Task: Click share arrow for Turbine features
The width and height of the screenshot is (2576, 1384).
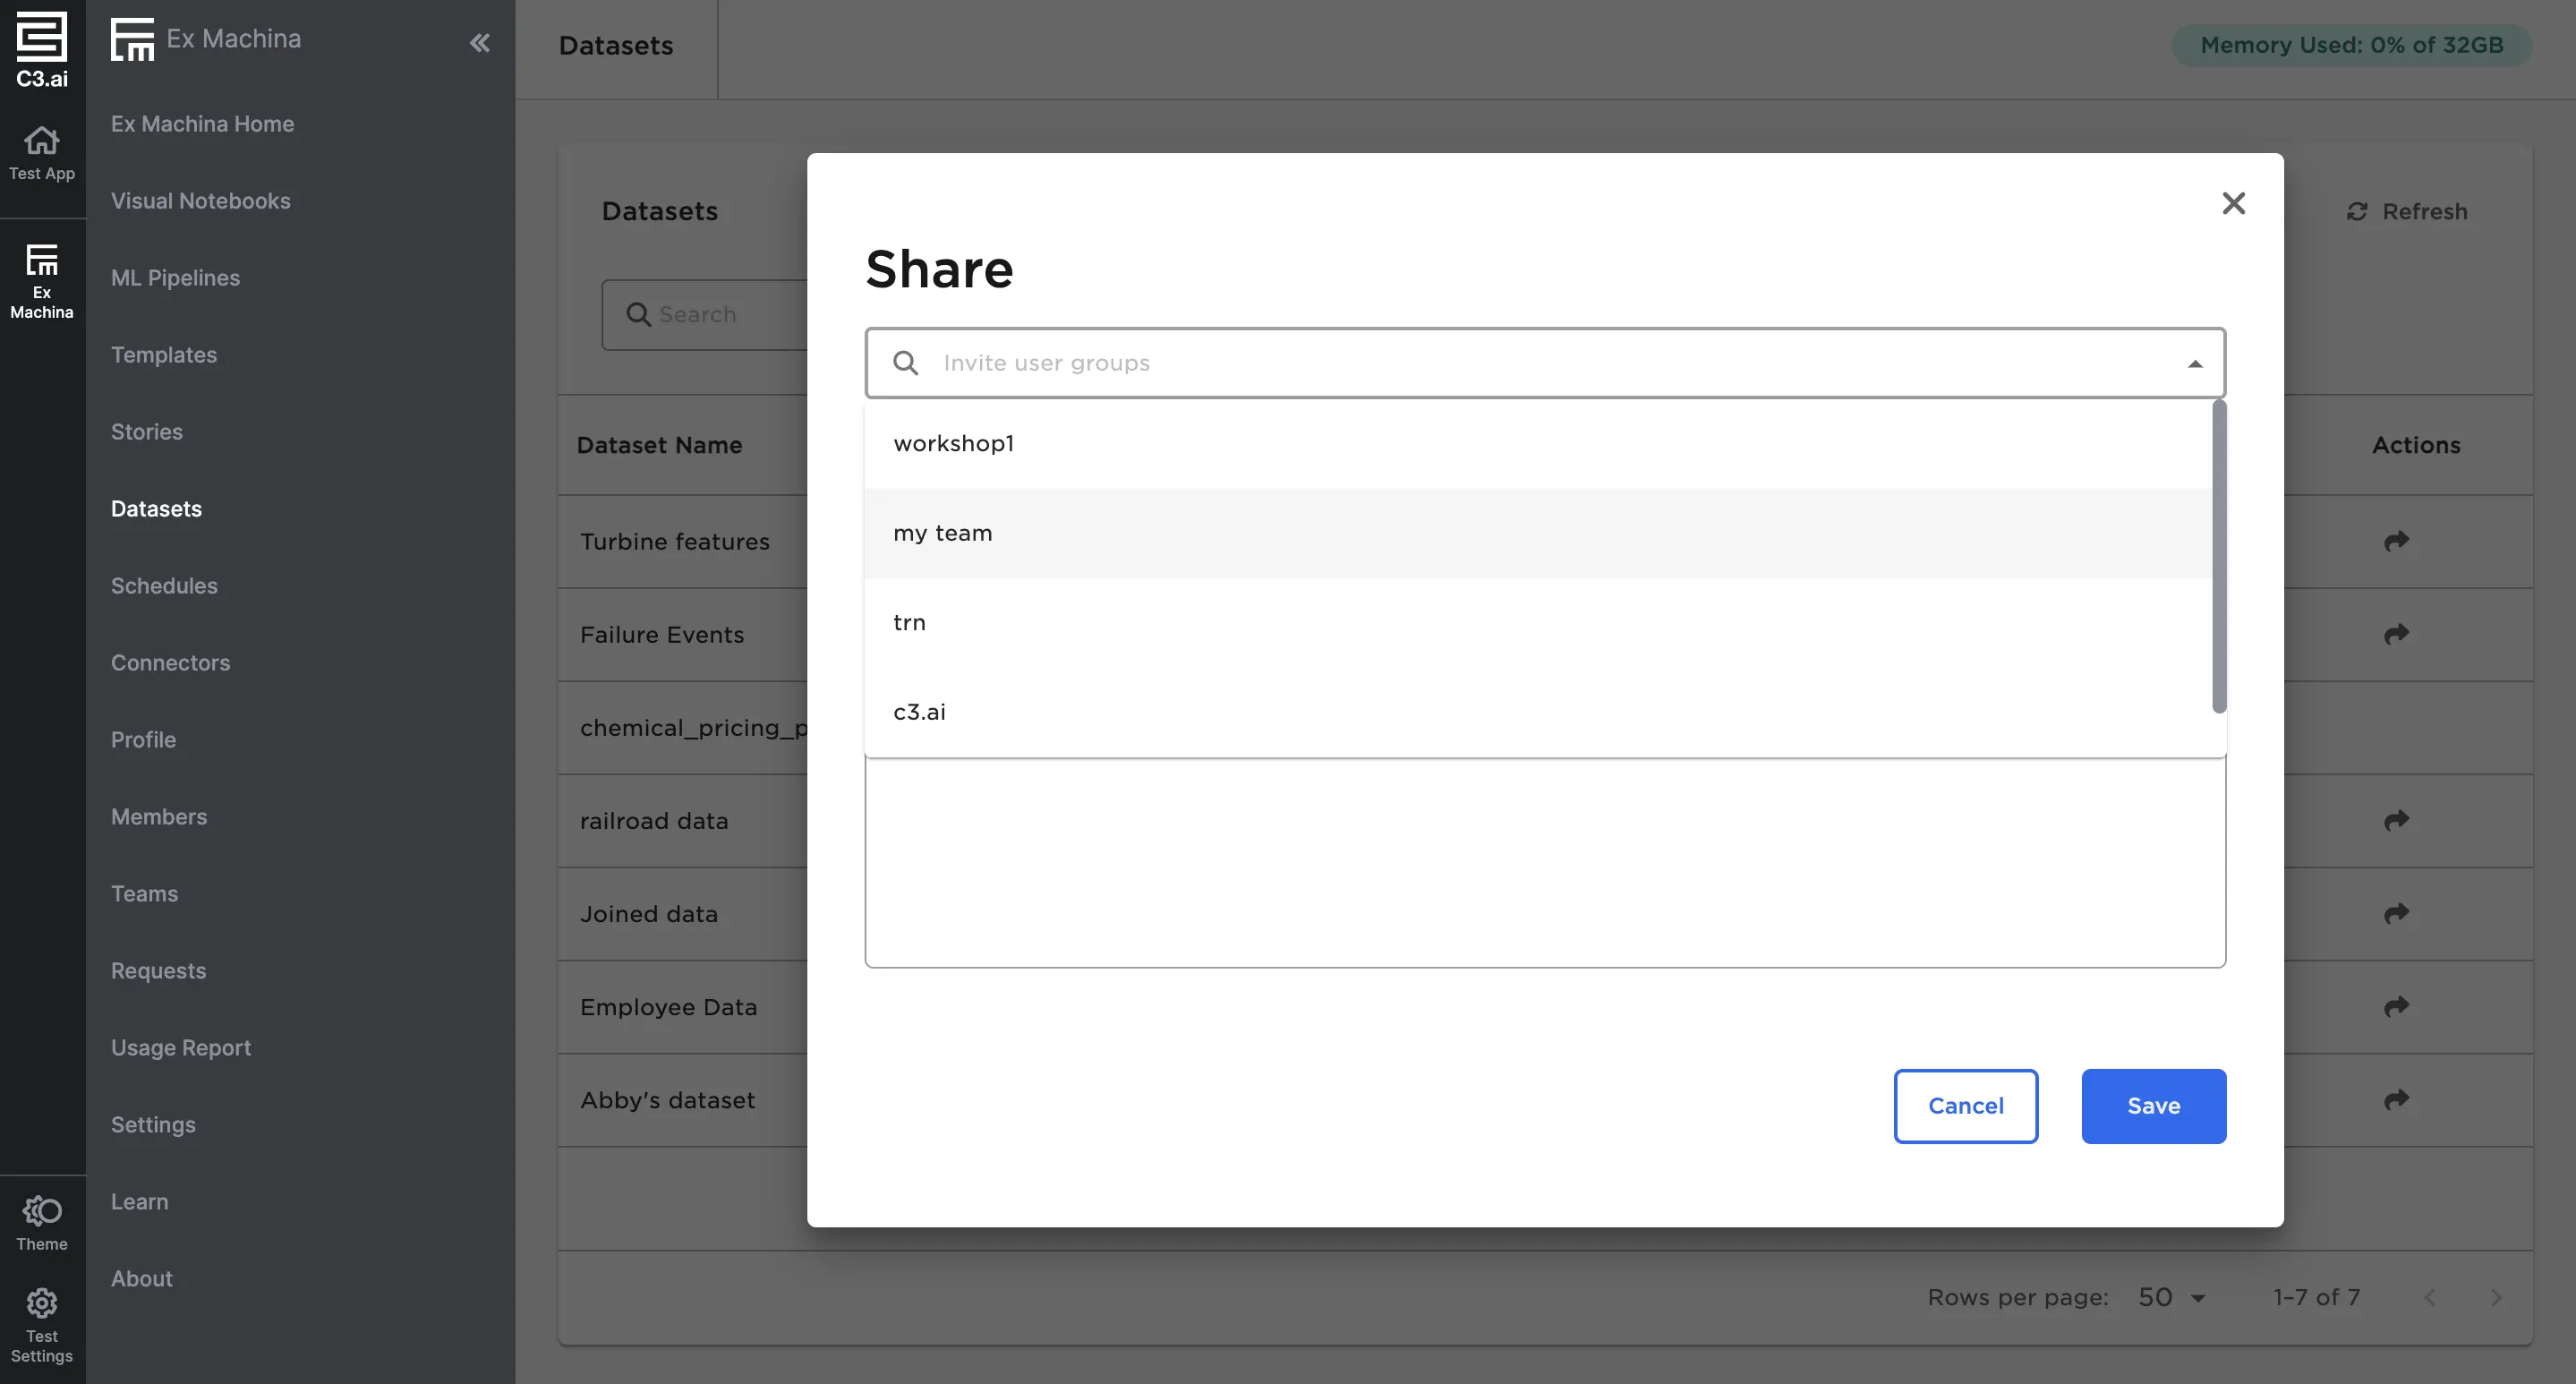Action: click(2396, 541)
